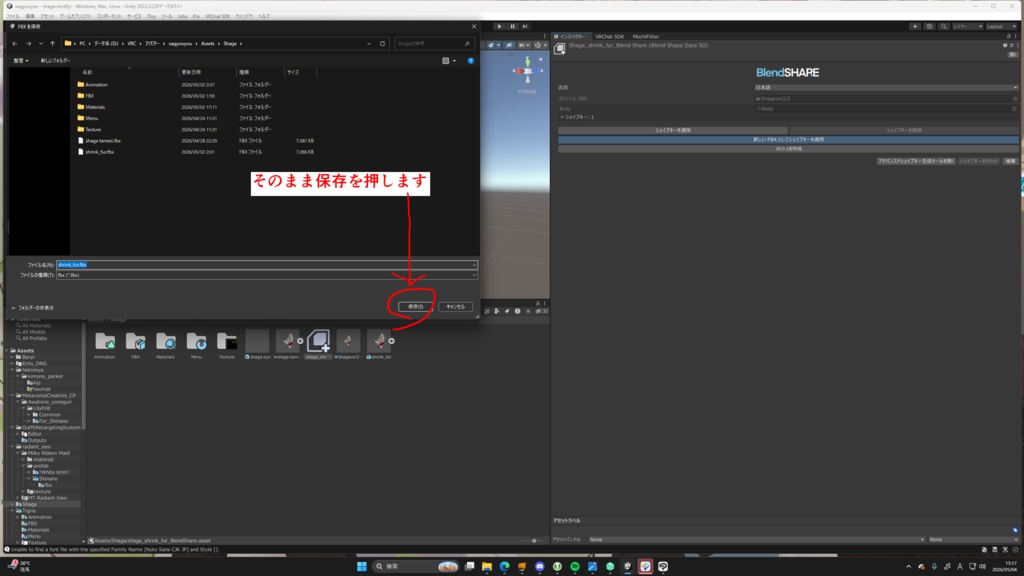1024x576 pixels.
Task: Collapse folders via フォルダーの非表示 toggle
Action: click(33, 308)
